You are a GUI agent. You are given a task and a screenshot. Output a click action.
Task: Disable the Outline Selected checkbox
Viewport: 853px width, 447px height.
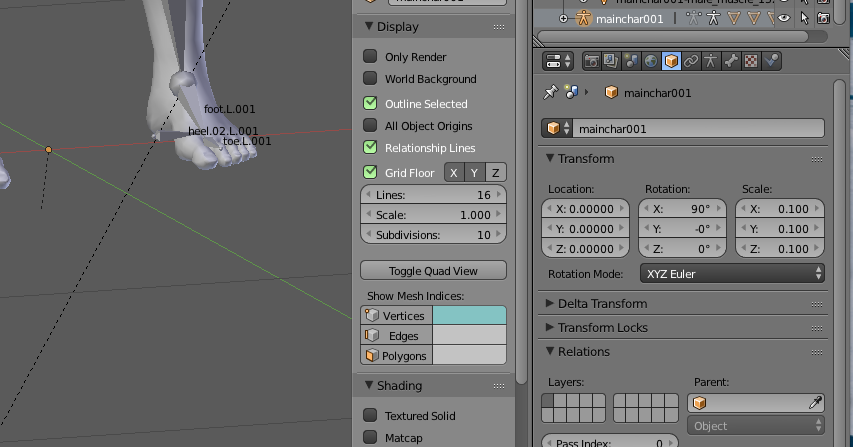[370, 103]
